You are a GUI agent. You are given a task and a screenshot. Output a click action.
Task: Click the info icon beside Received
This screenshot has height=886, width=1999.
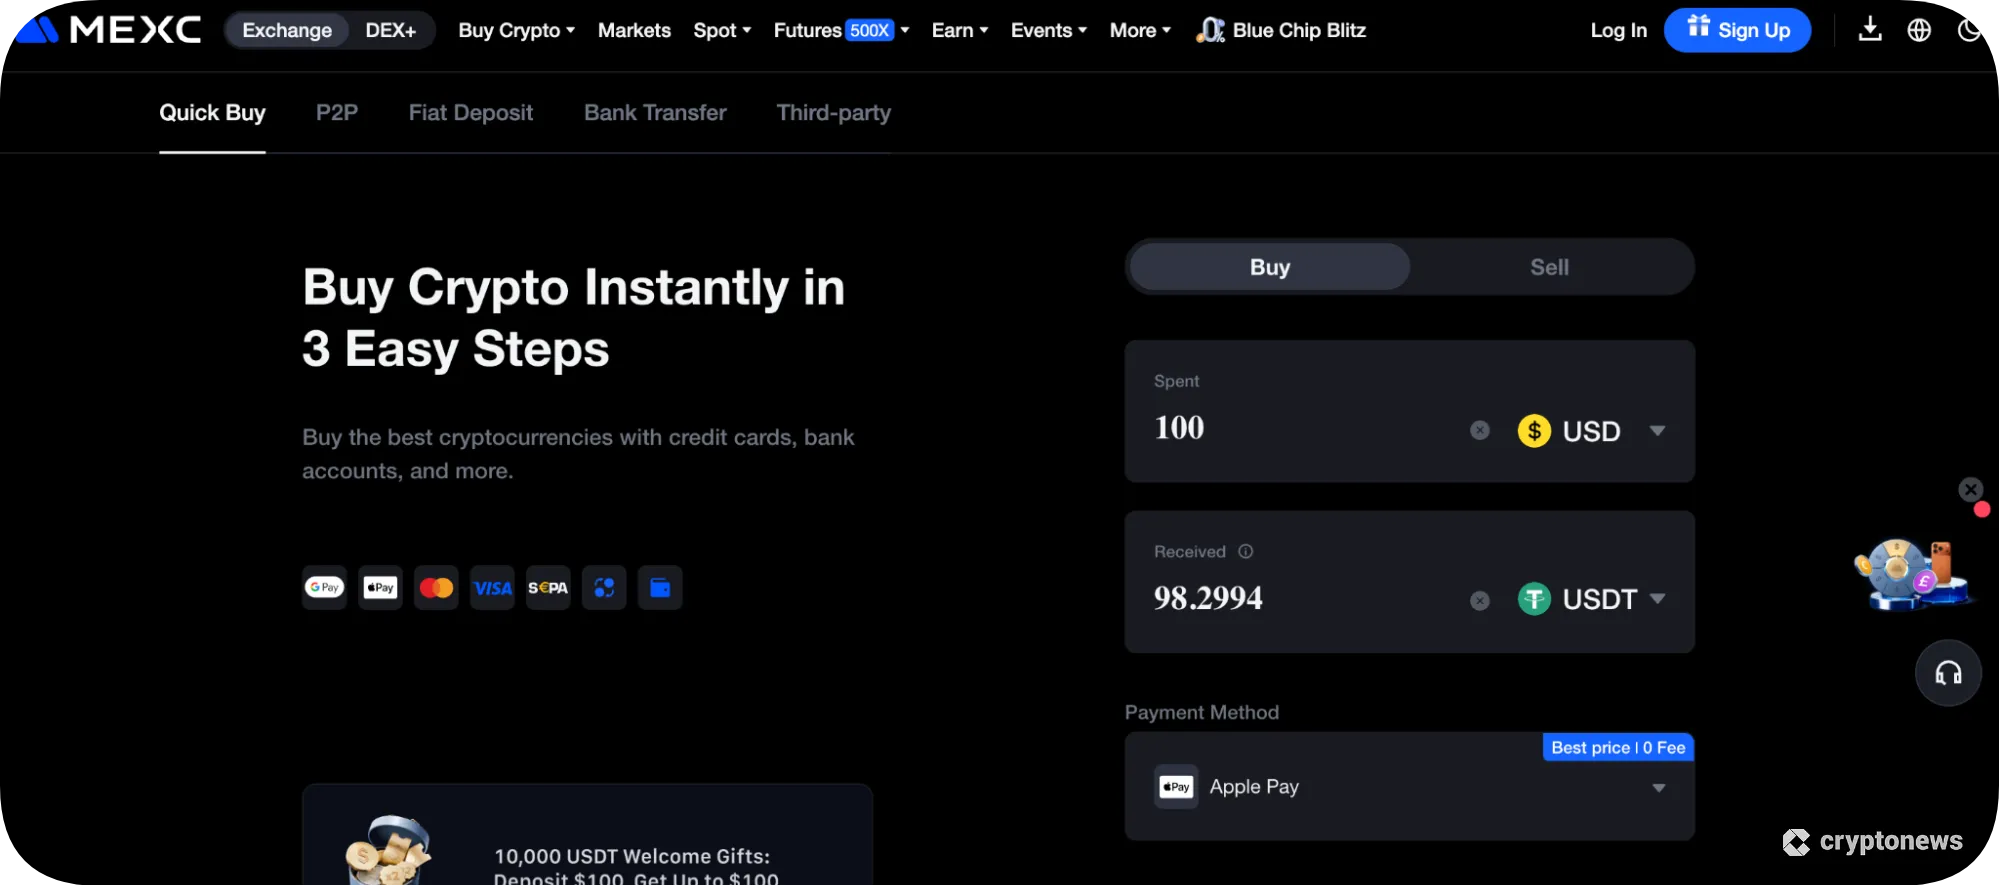[1245, 552]
